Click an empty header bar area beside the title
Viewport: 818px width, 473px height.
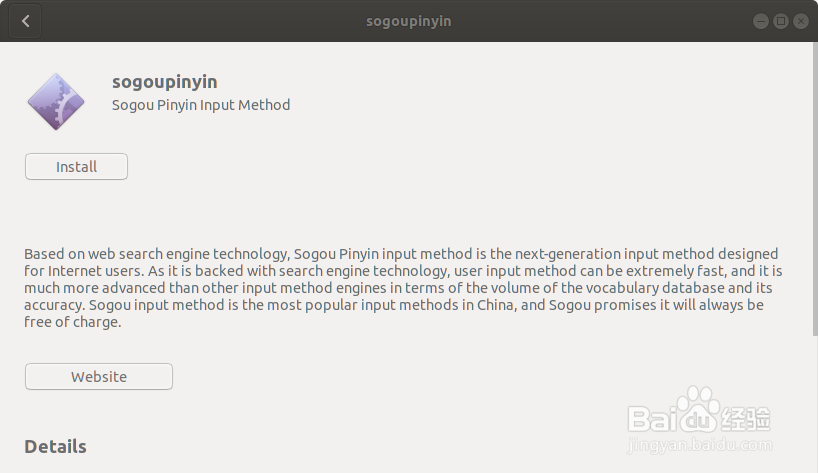click(209, 21)
